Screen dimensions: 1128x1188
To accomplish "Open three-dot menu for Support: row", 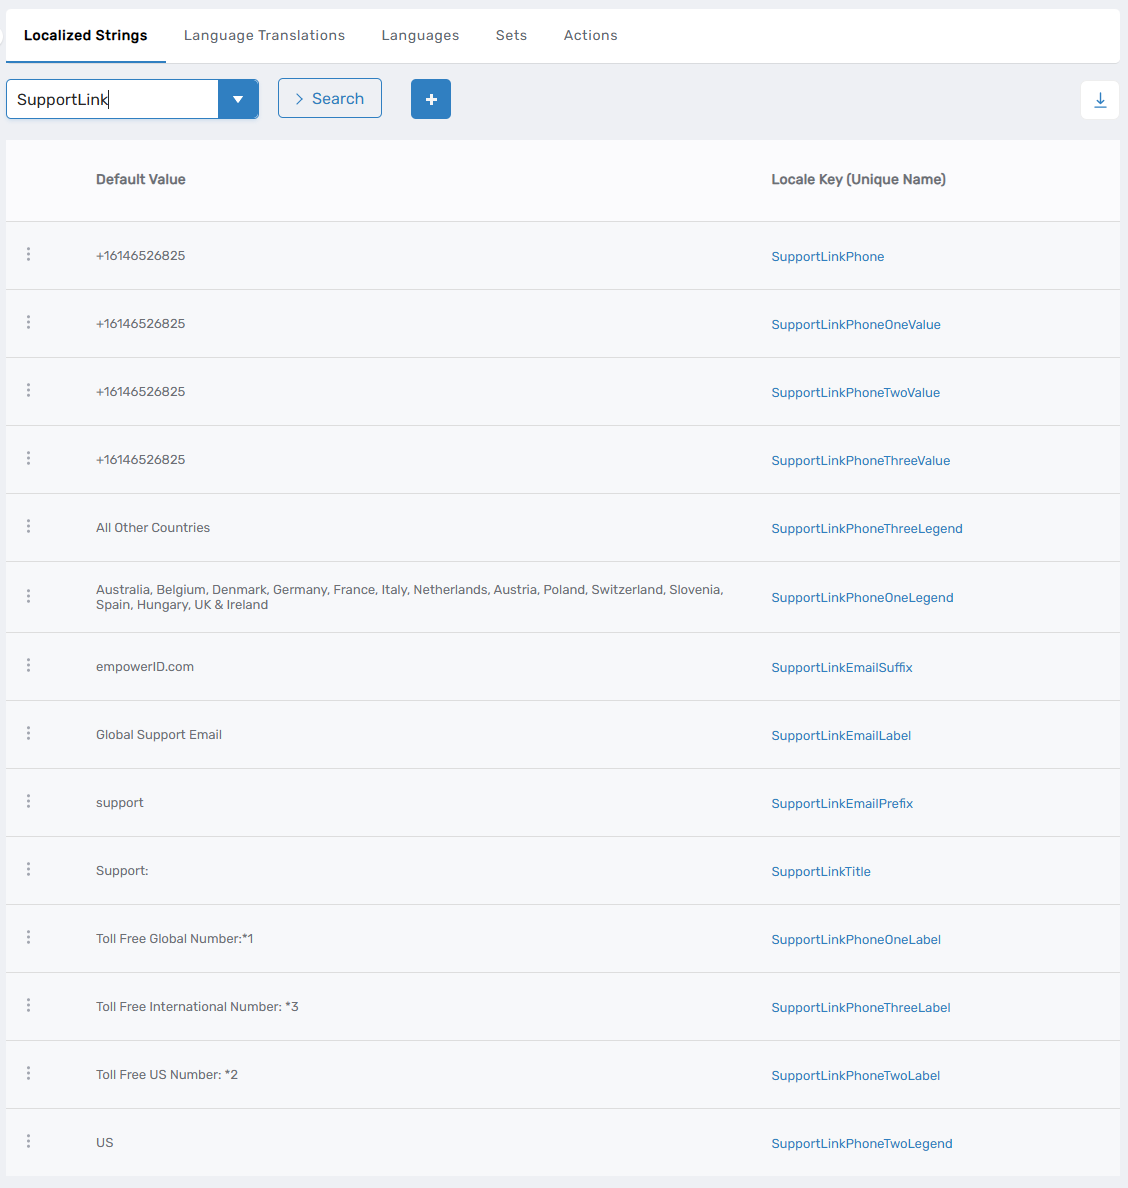I will click(x=28, y=870).
